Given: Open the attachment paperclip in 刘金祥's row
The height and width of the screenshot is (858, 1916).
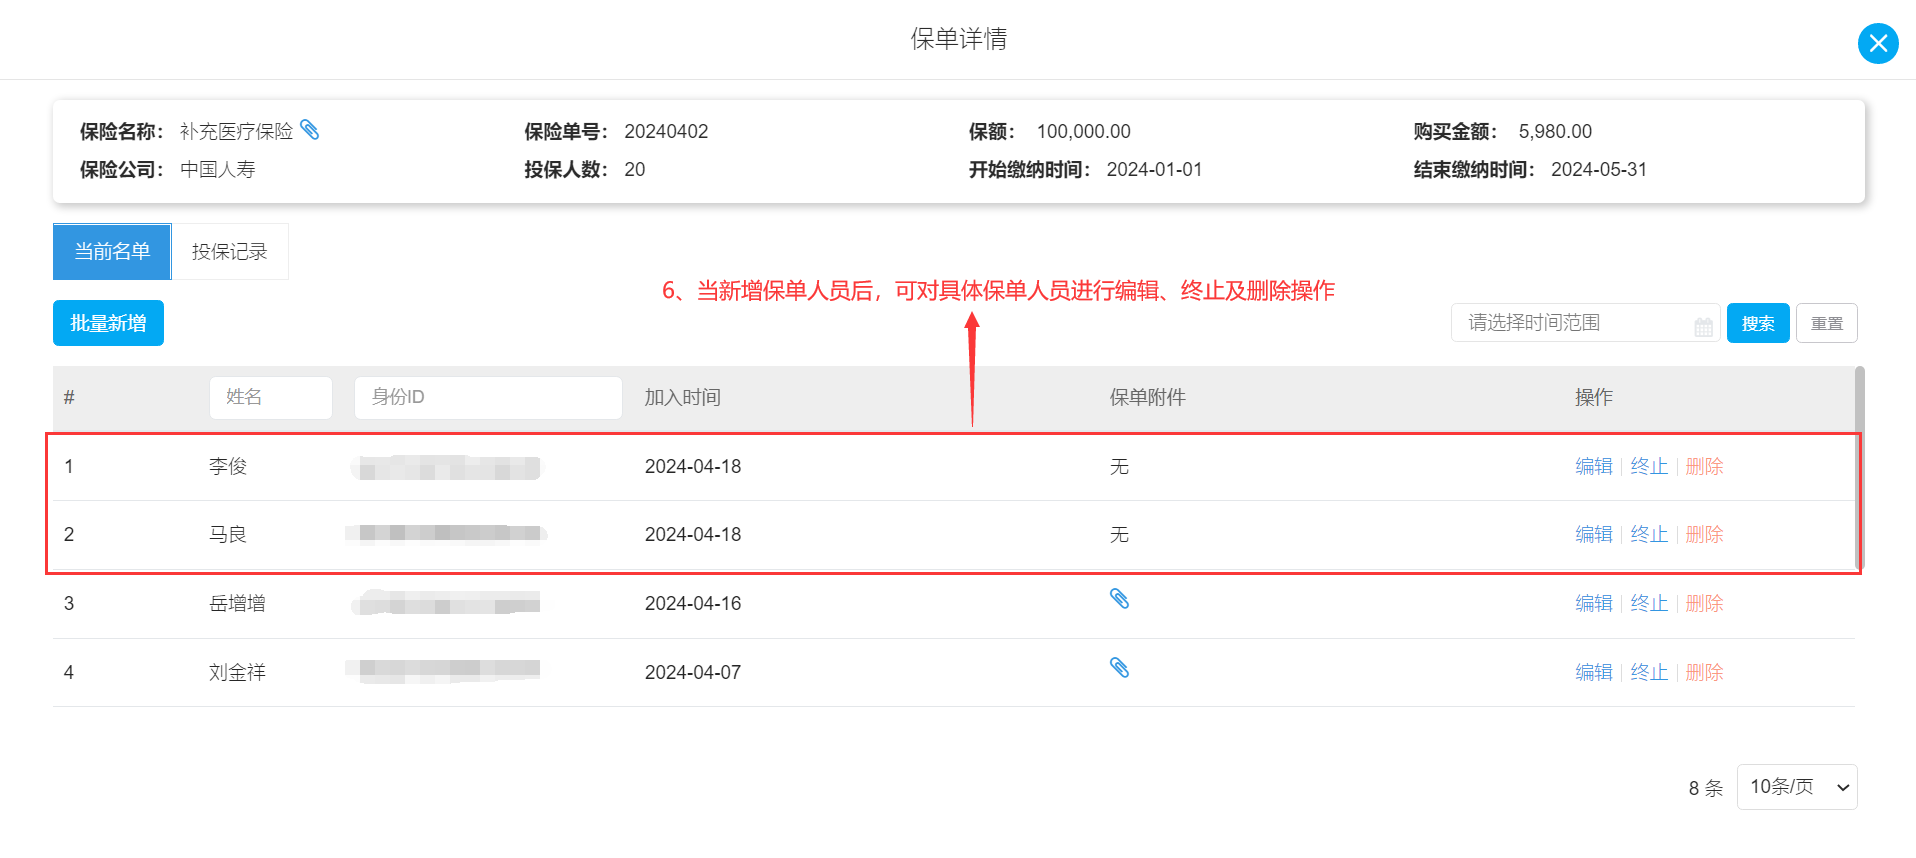Looking at the screenshot, I should pos(1119,668).
